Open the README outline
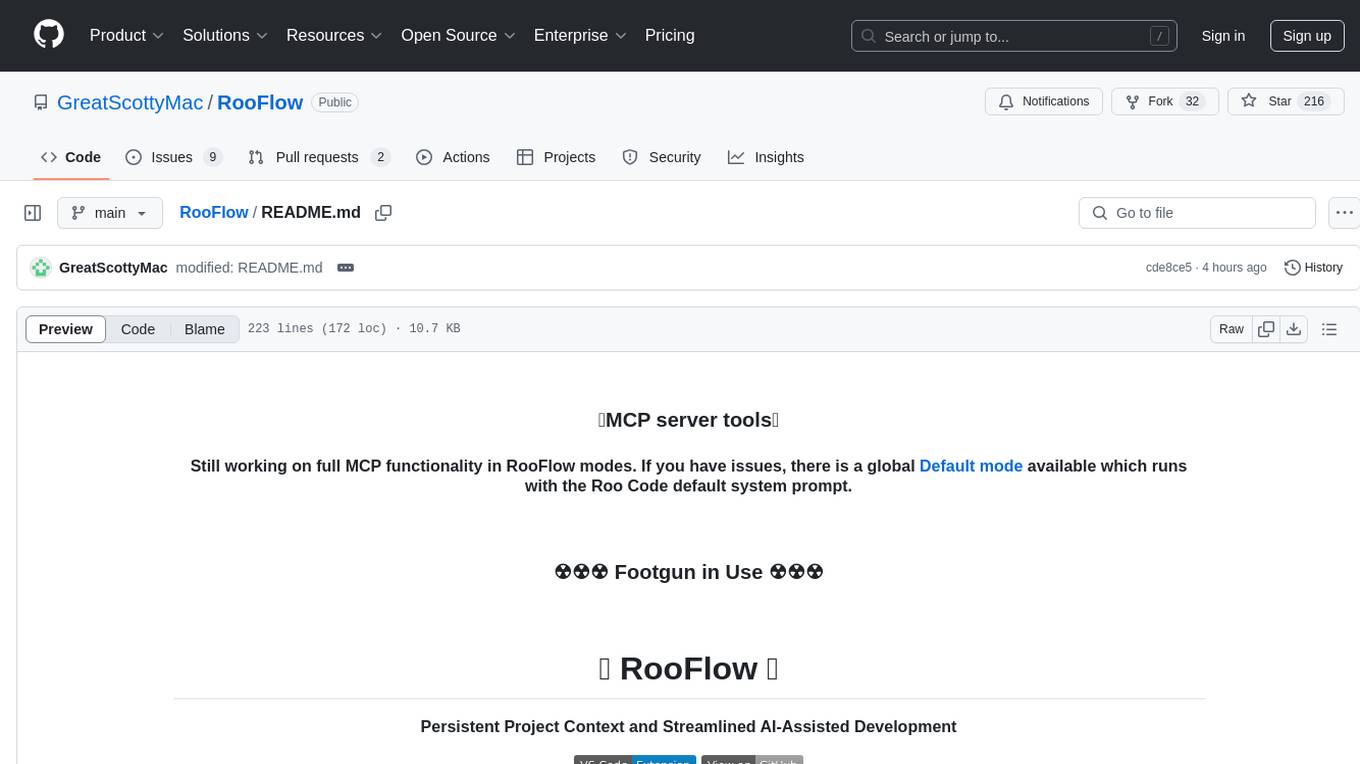Screen dimensions: 1360x764 1329,329
